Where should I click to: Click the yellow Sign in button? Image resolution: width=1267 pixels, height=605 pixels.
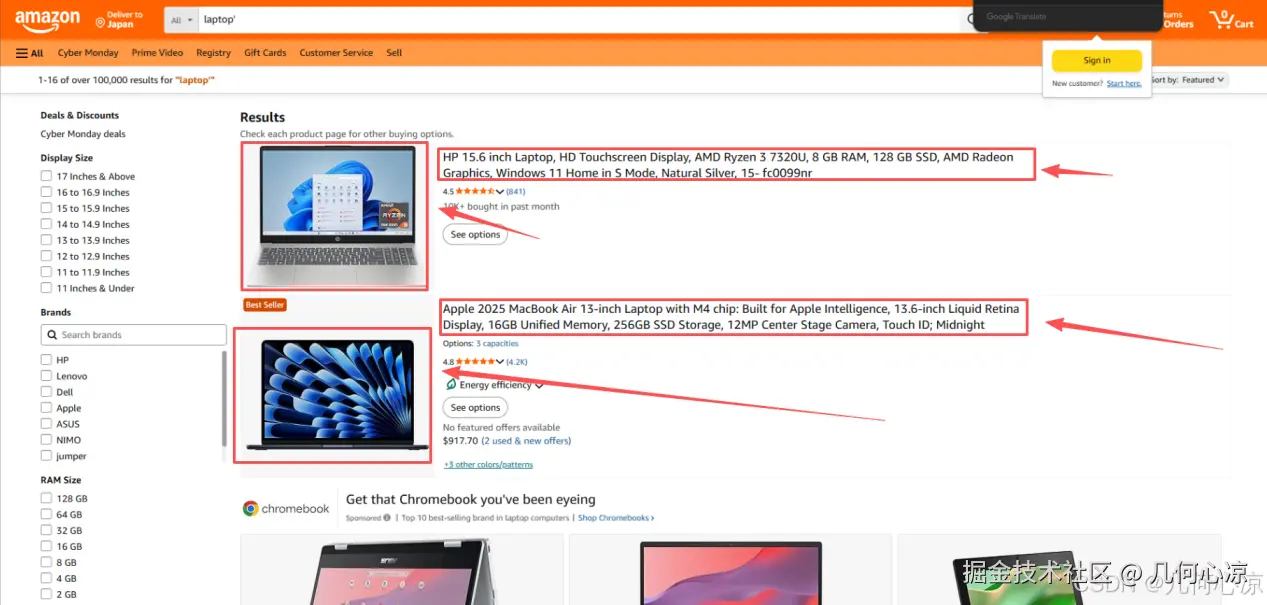pyautogui.click(x=1097, y=61)
